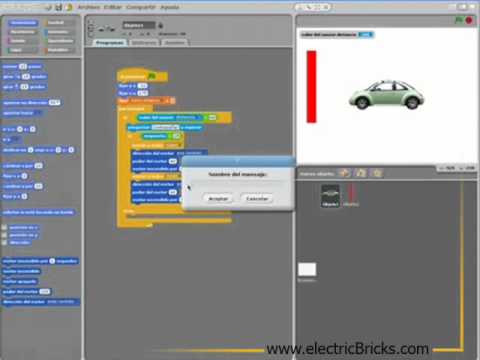Select the Sensores block category

[59, 32]
